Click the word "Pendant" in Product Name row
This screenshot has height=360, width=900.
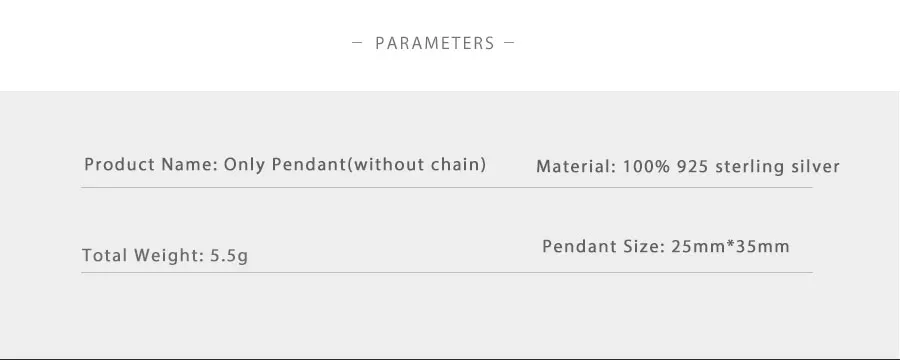point(309,165)
